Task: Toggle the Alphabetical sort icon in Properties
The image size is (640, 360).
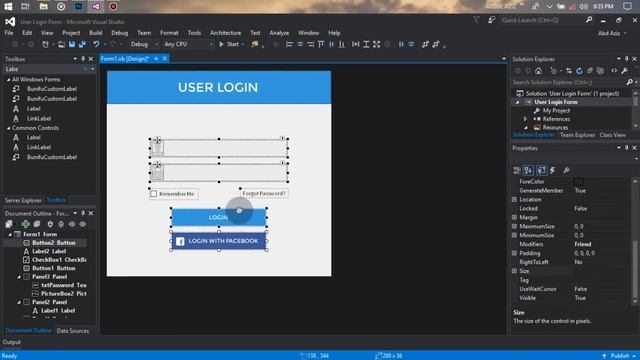Action: point(529,170)
